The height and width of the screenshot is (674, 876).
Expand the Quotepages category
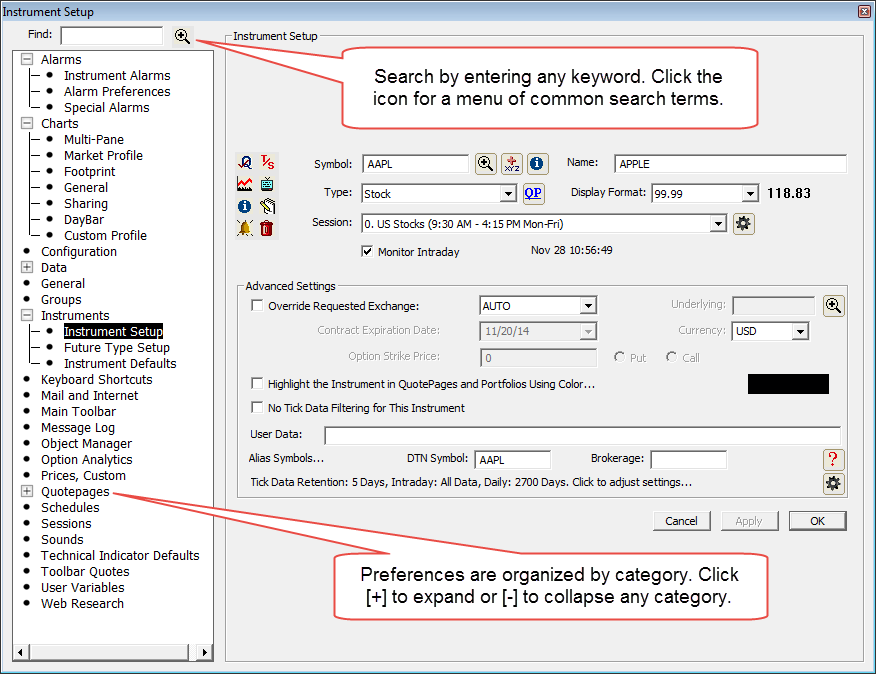(x=27, y=491)
